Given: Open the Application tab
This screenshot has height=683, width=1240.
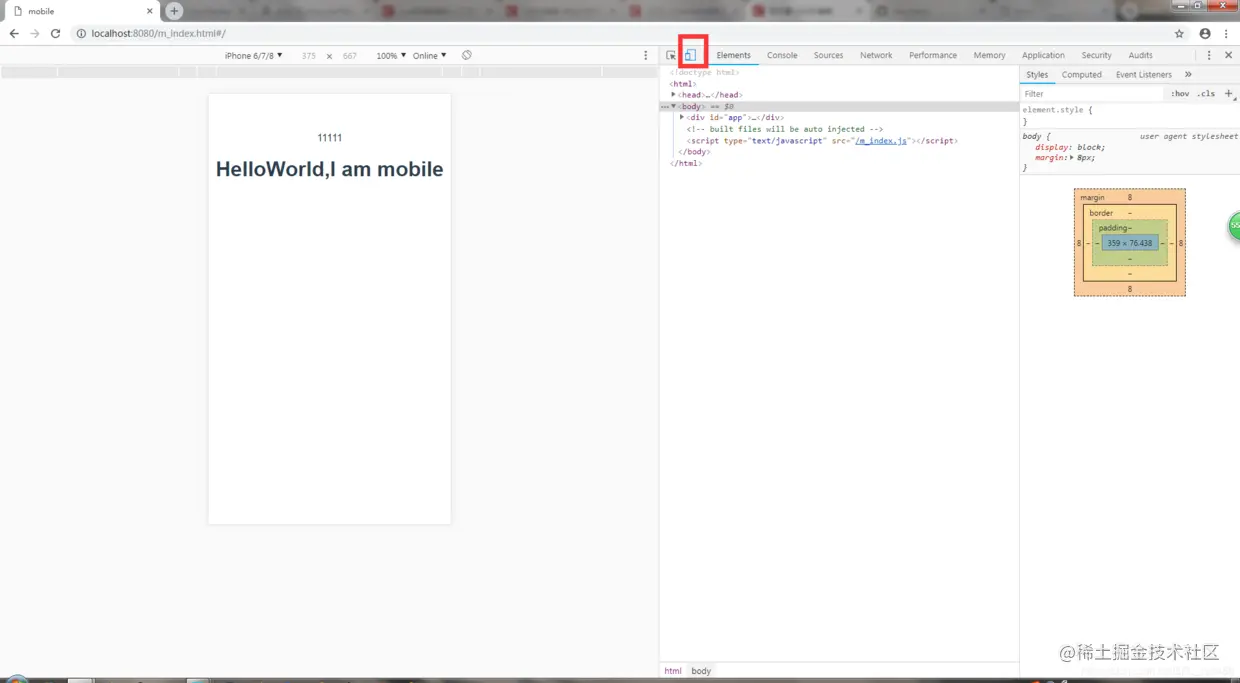Looking at the screenshot, I should click(1043, 55).
